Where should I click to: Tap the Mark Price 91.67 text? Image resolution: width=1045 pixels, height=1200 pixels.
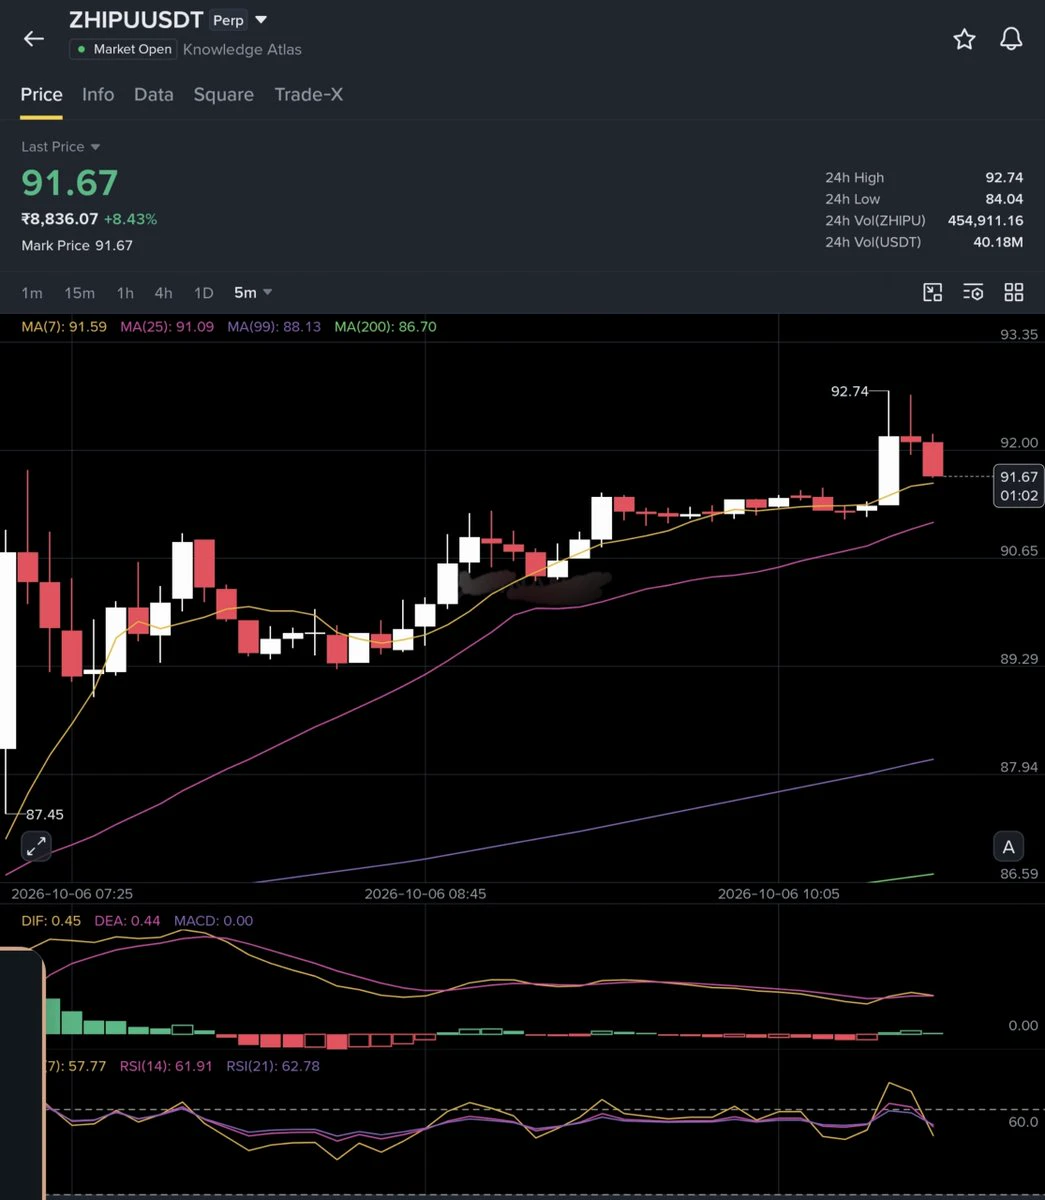pyautogui.click(x=77, y=245)
